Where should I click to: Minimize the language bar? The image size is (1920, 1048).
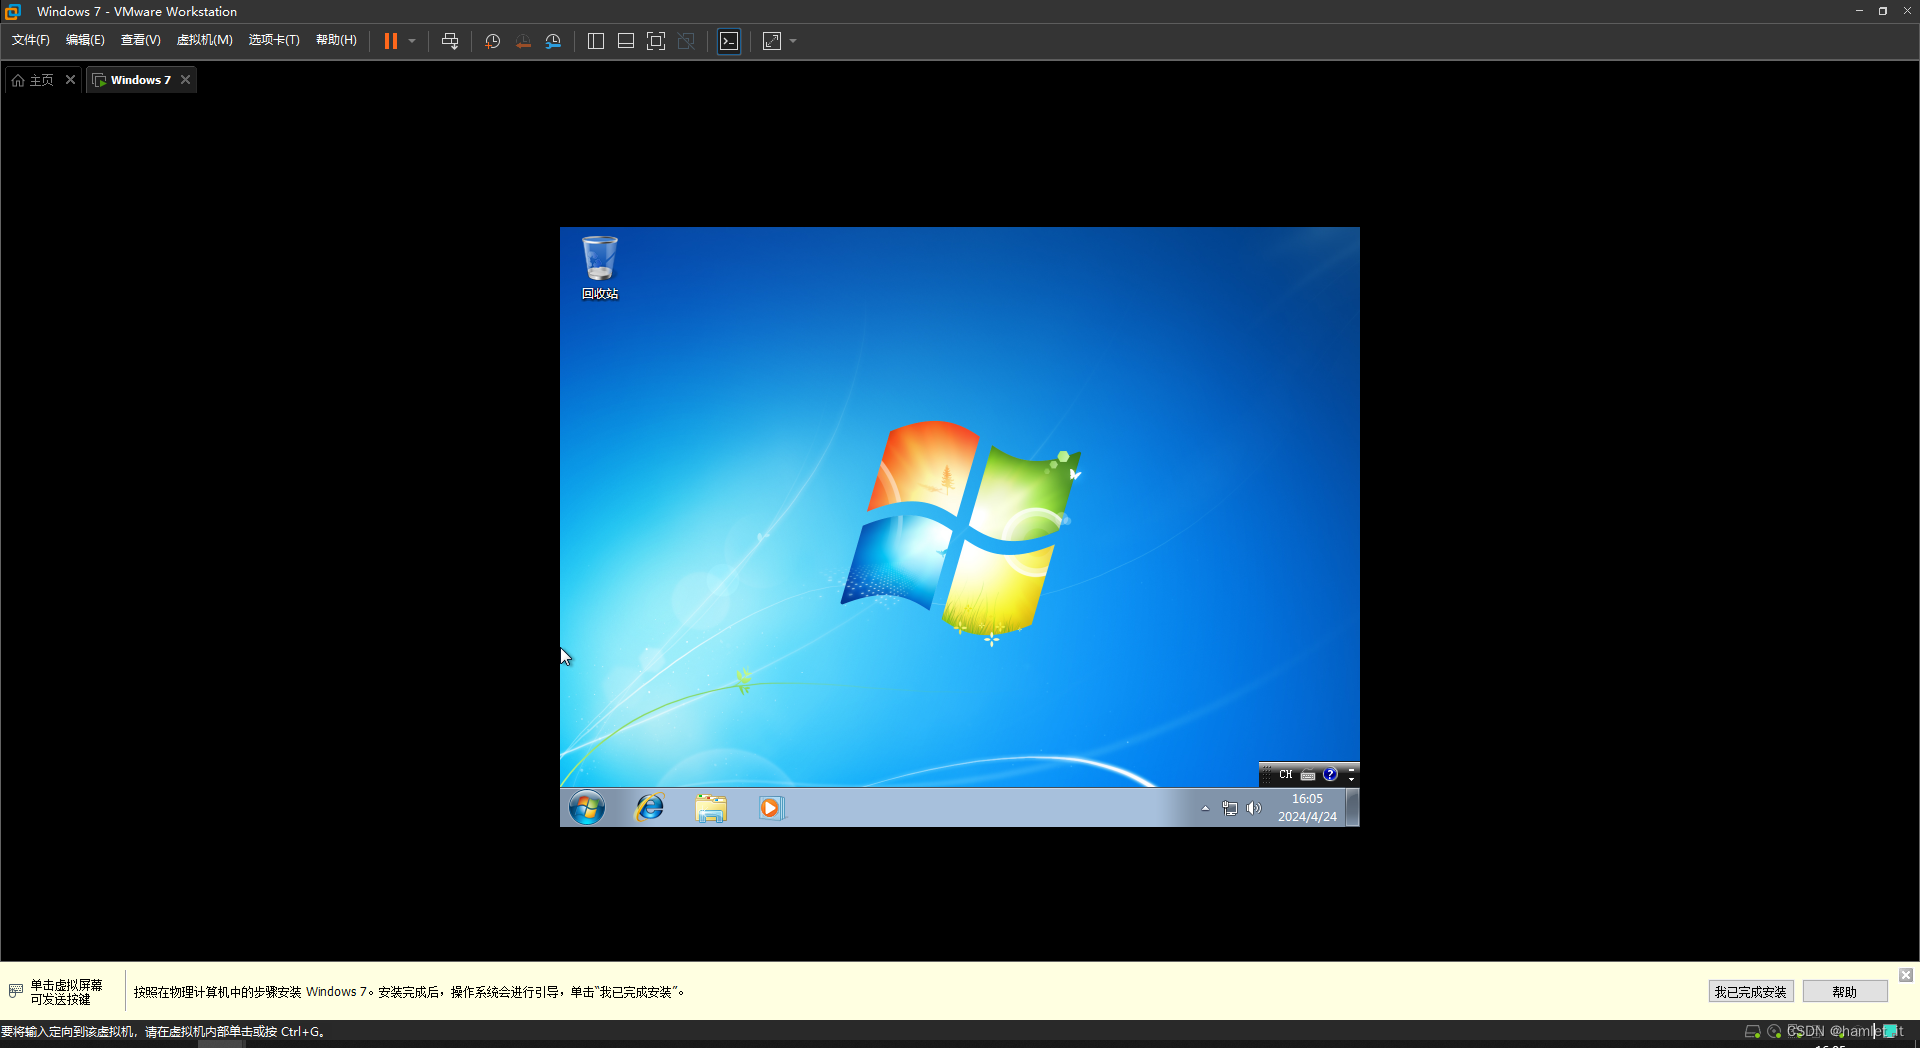pyautogui.click(x=1351, y=769)
